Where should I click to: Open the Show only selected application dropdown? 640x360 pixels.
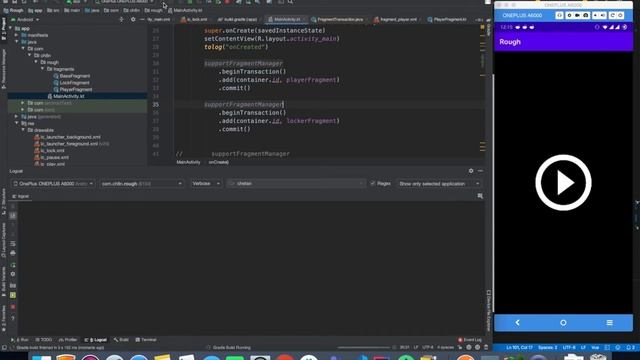point(439,184)
